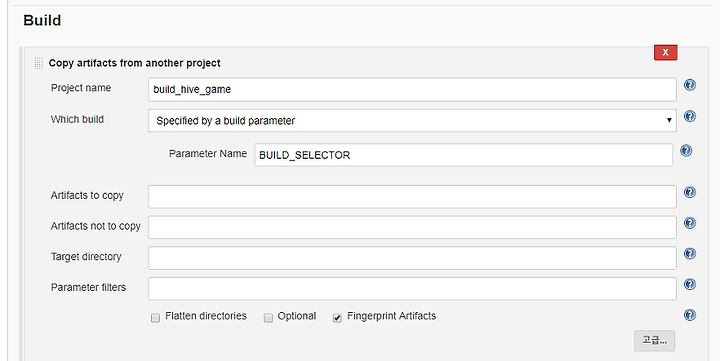Show help for Parameter filters
Screen dimensions: 720x361
coord(690,285)
